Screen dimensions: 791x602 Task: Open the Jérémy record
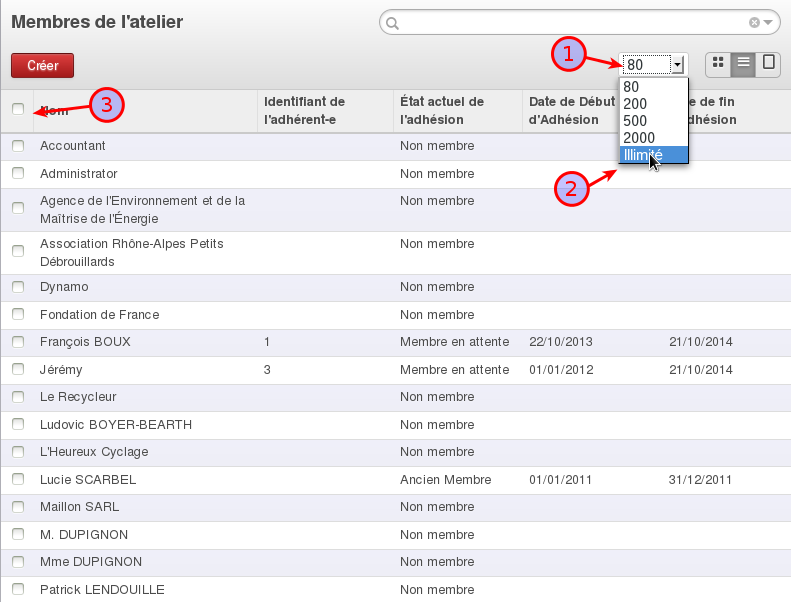click(61, 370)
